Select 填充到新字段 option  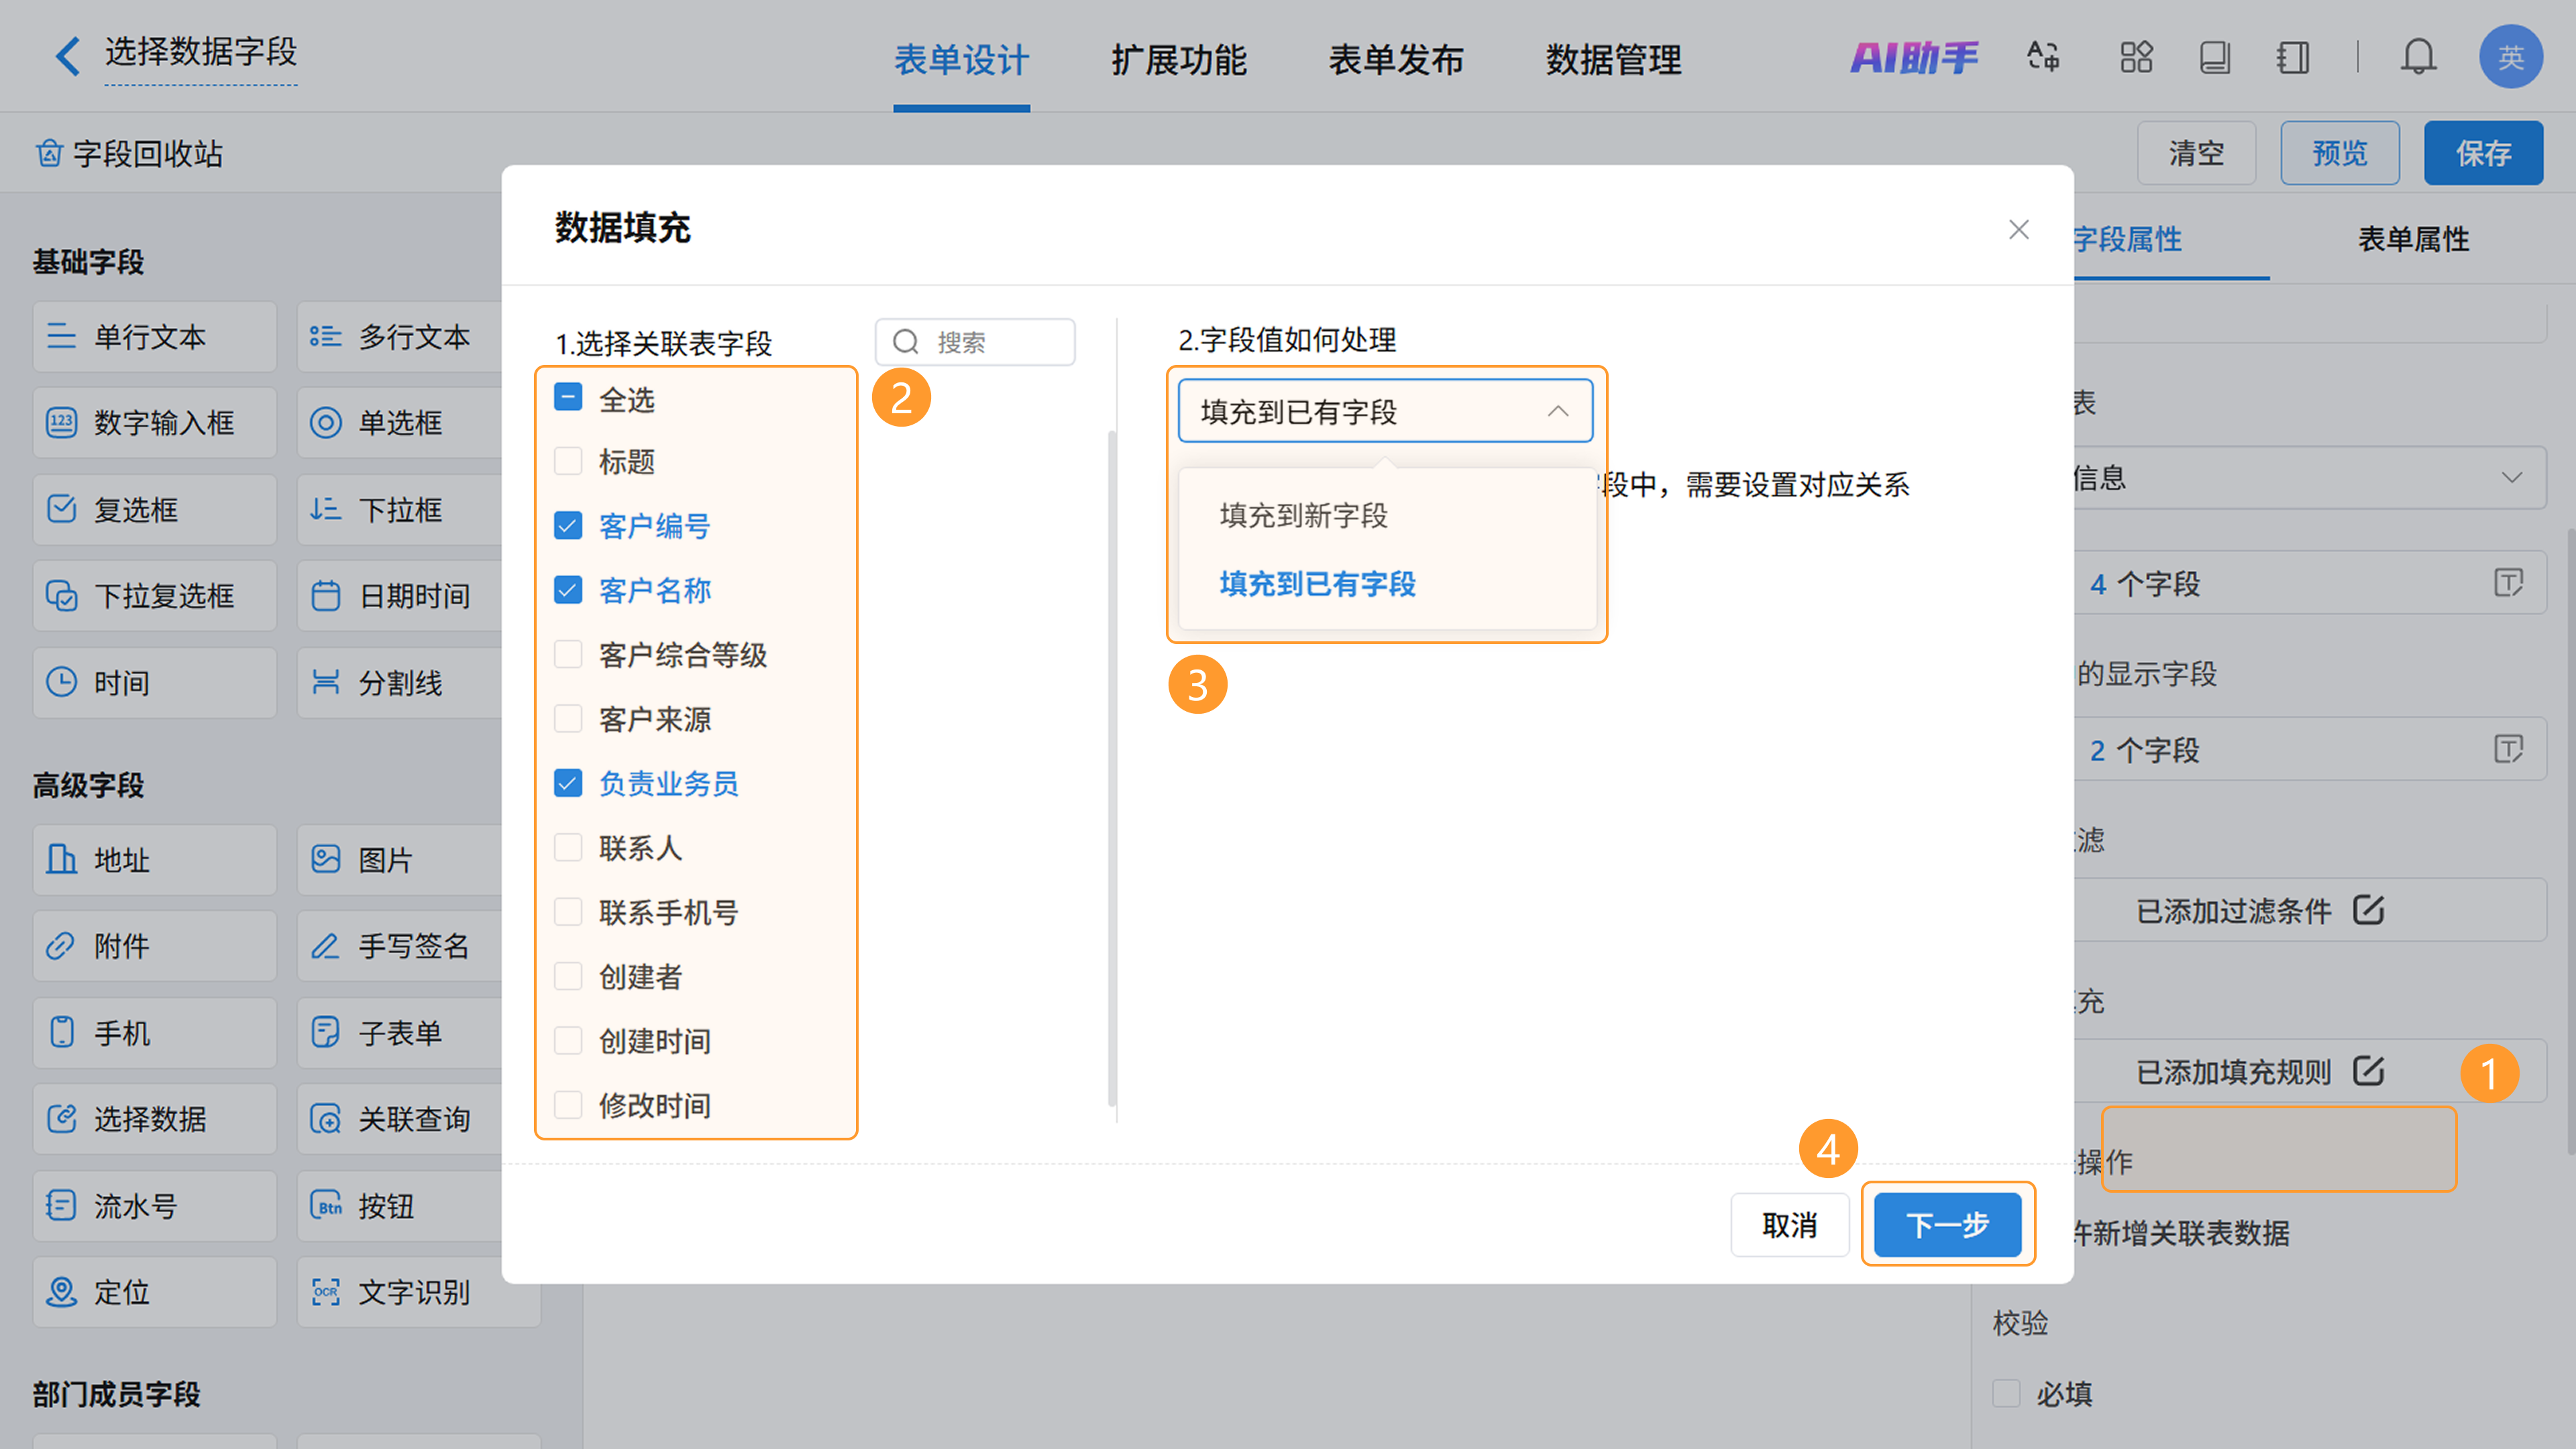[1304, 516]
